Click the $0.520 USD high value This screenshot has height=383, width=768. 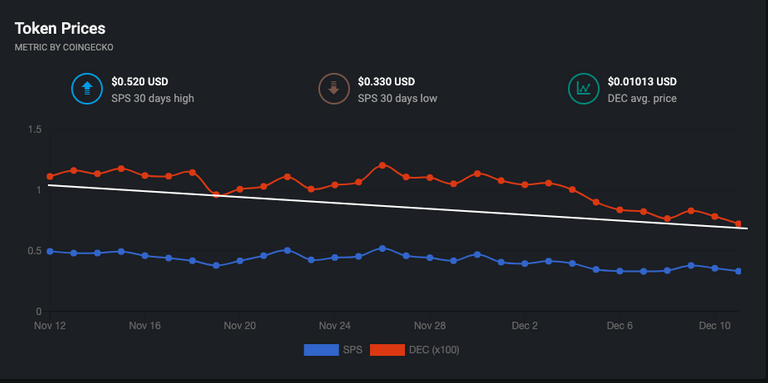140,81
